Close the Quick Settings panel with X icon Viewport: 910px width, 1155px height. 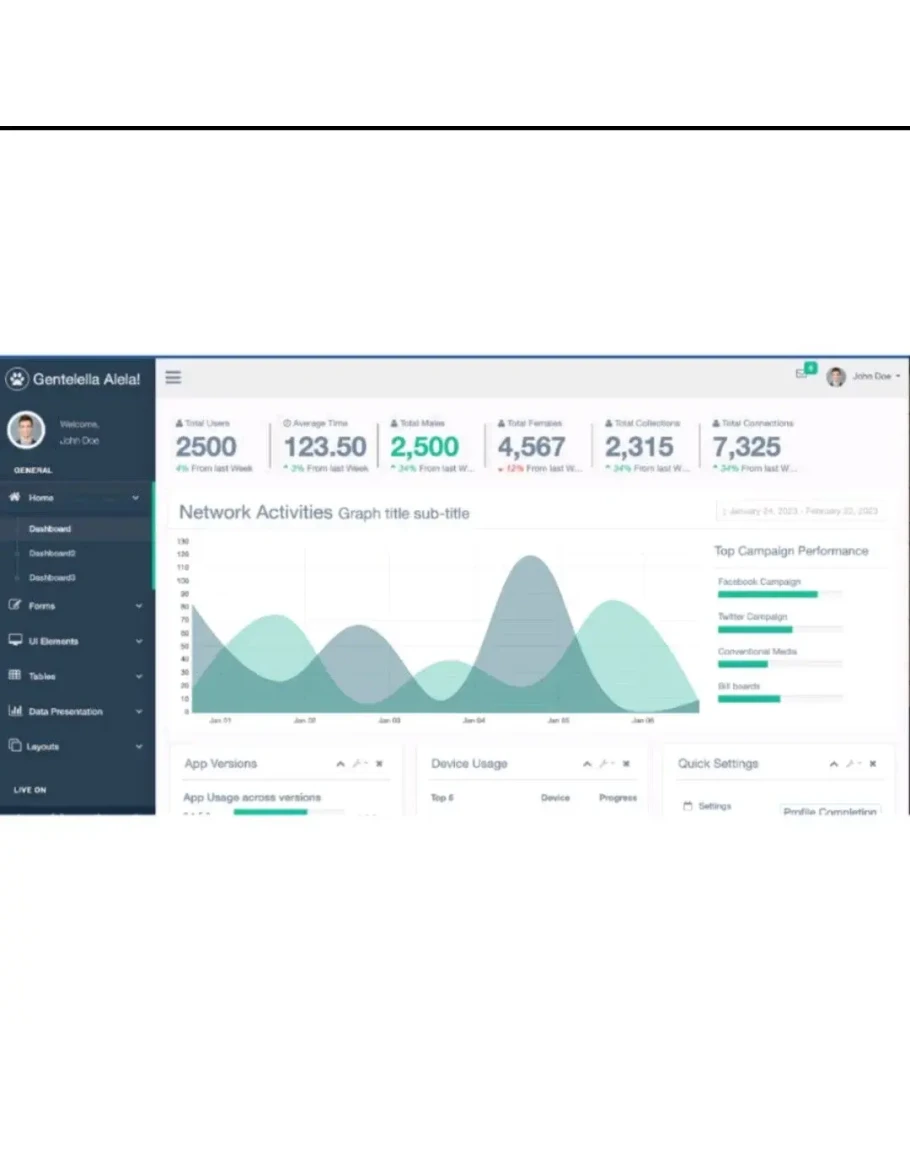873,764
